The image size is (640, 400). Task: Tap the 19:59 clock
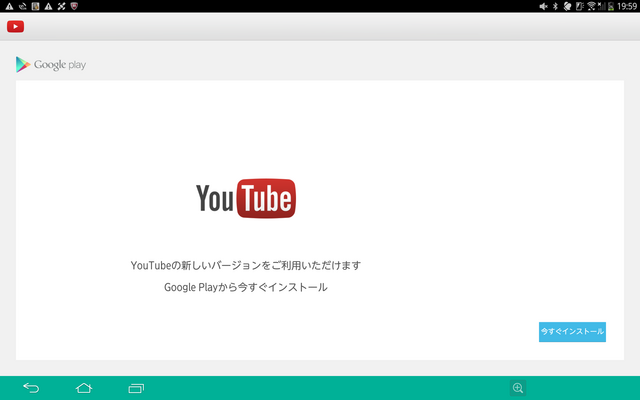pos(627,6)
